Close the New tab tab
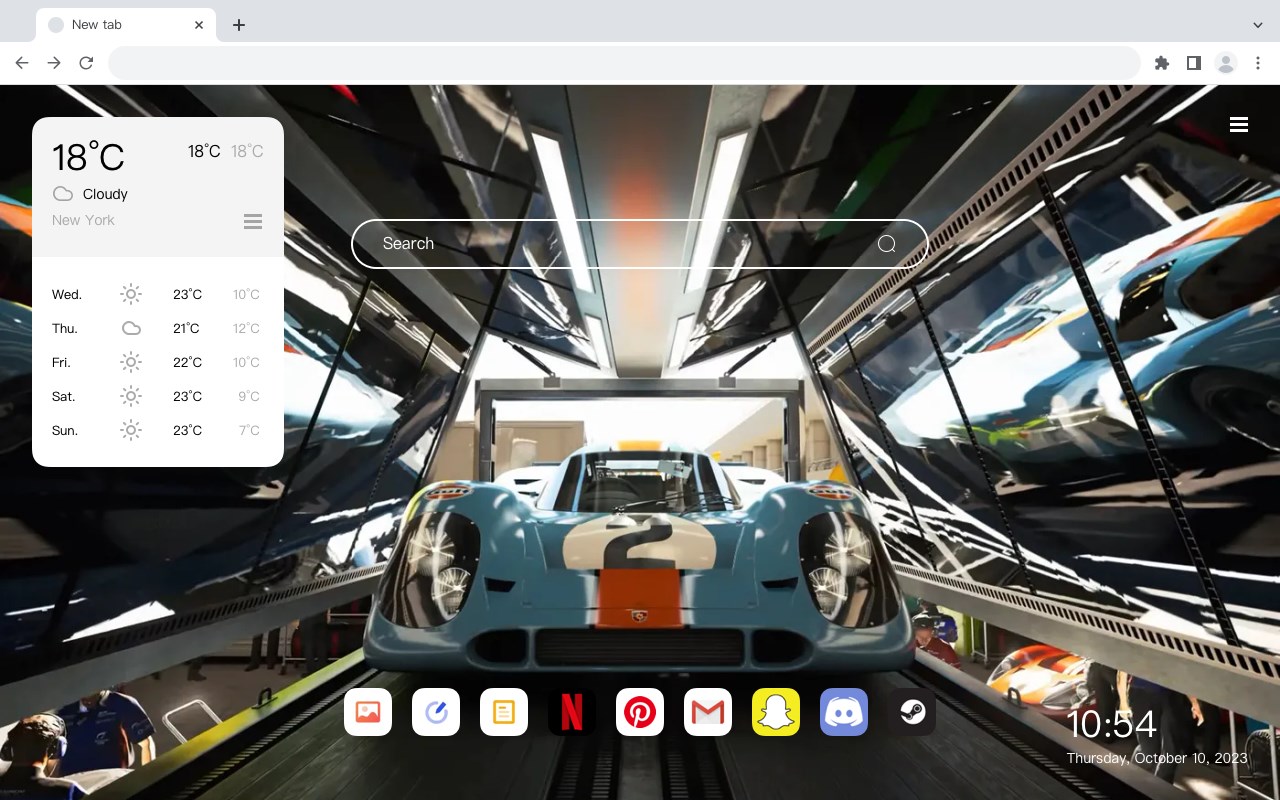Viewport: 1280px width, 800px height. [x=199, y=25]
